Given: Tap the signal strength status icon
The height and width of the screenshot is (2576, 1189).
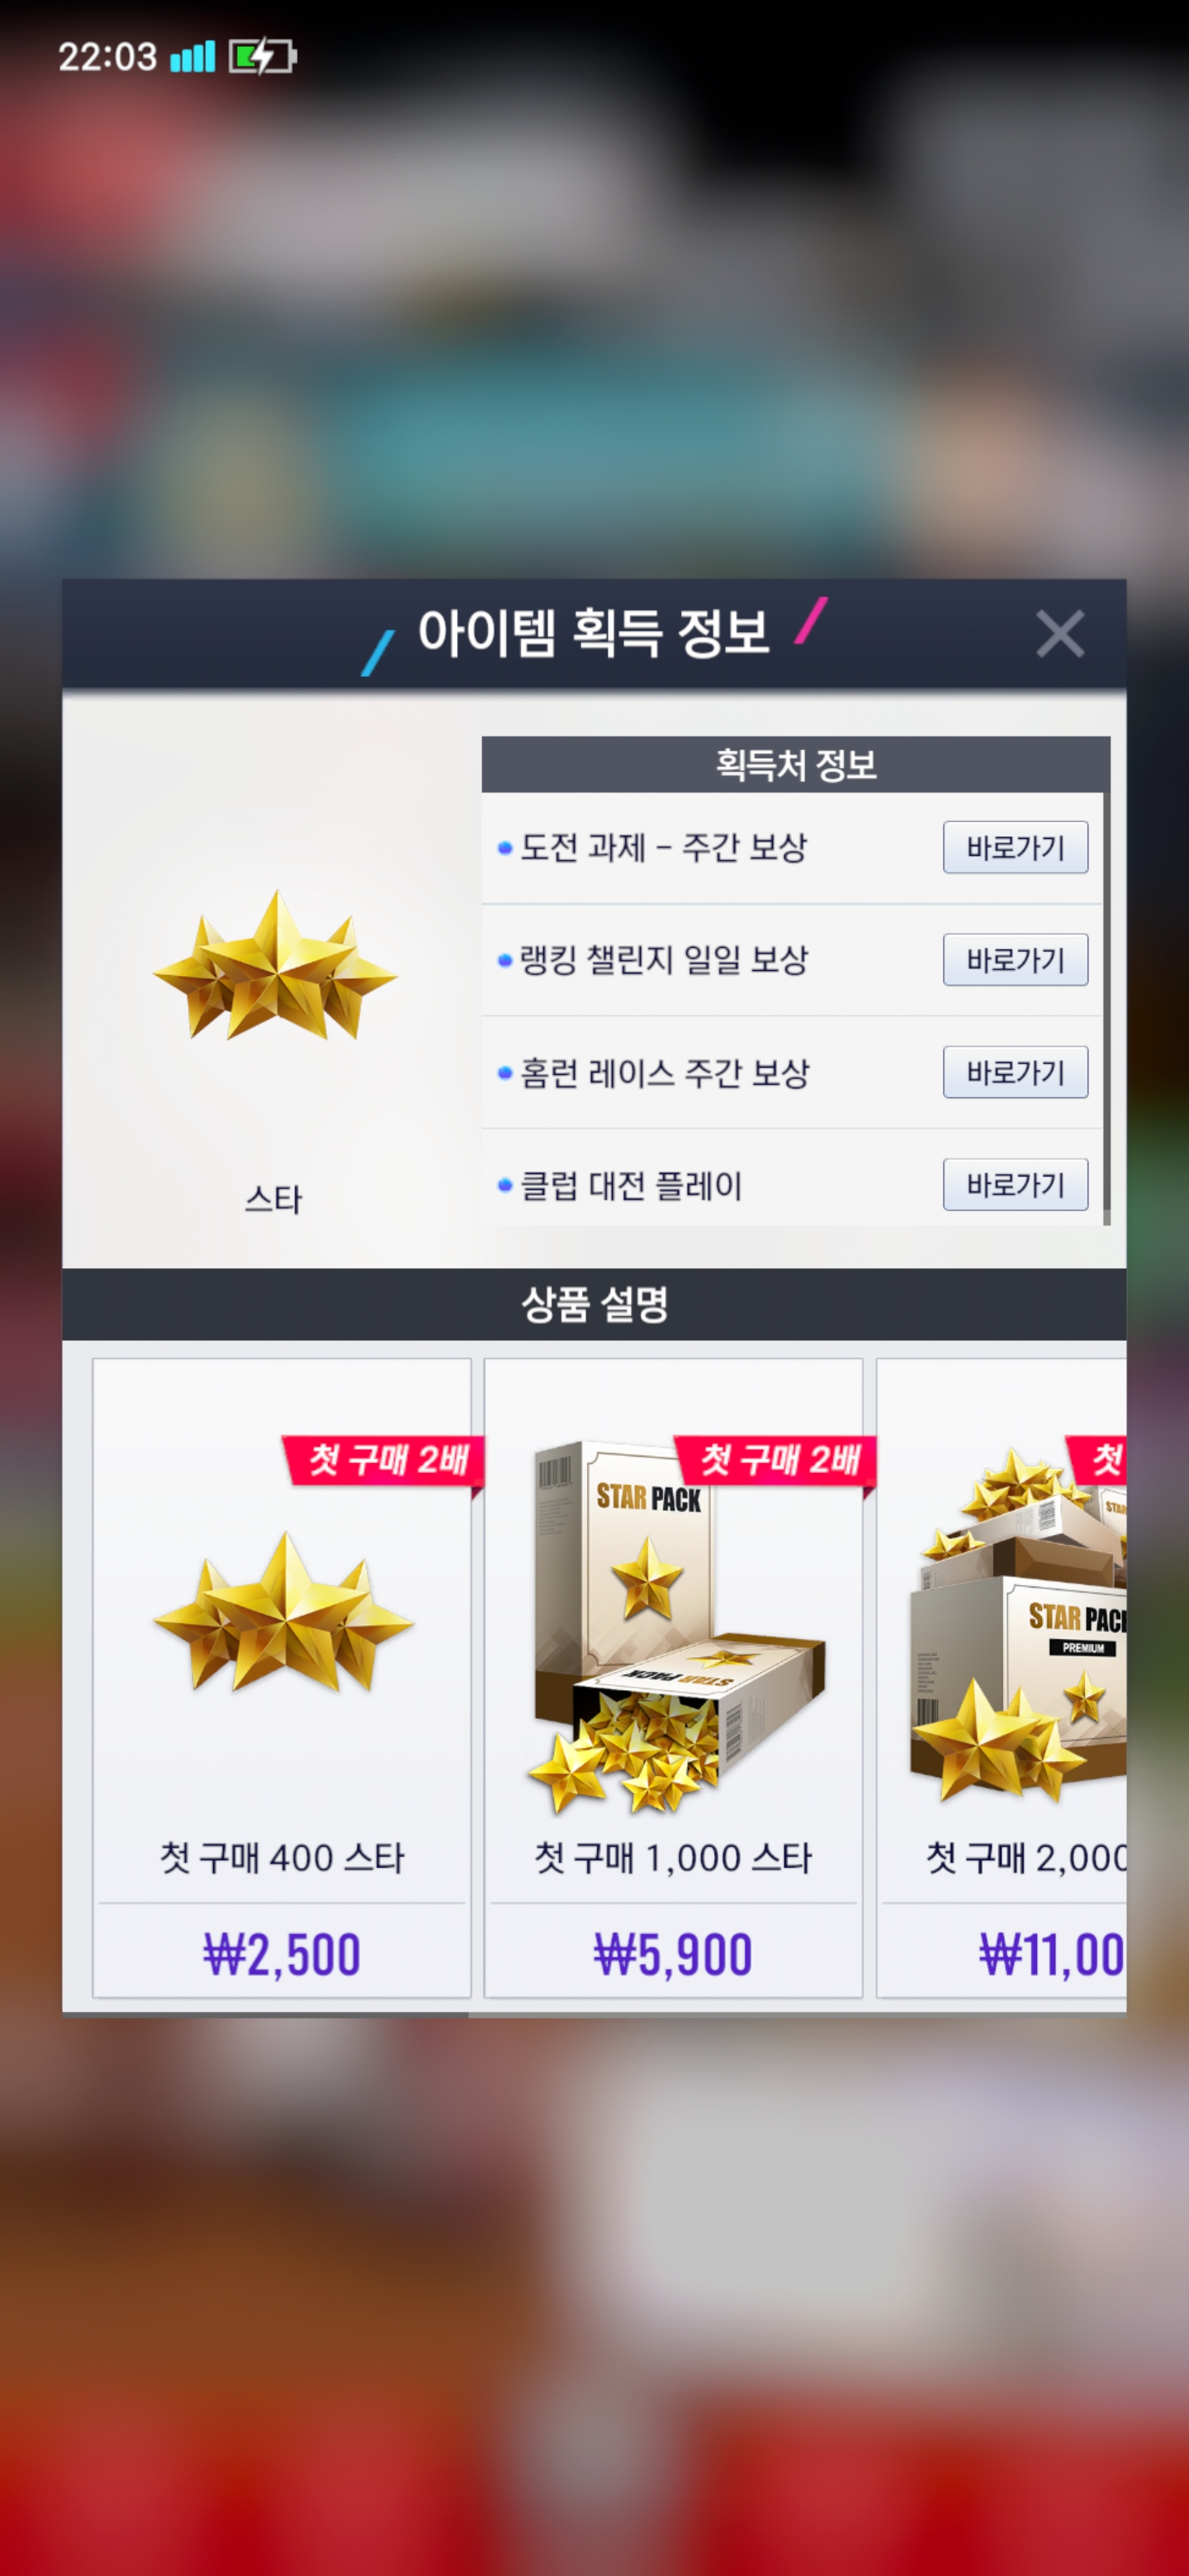Looking at the screenshot, I should (x=192, y=57).
